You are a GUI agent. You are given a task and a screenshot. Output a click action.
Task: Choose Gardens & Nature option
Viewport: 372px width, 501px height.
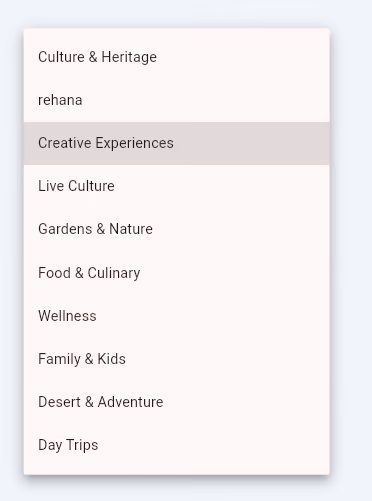point(177,229)
